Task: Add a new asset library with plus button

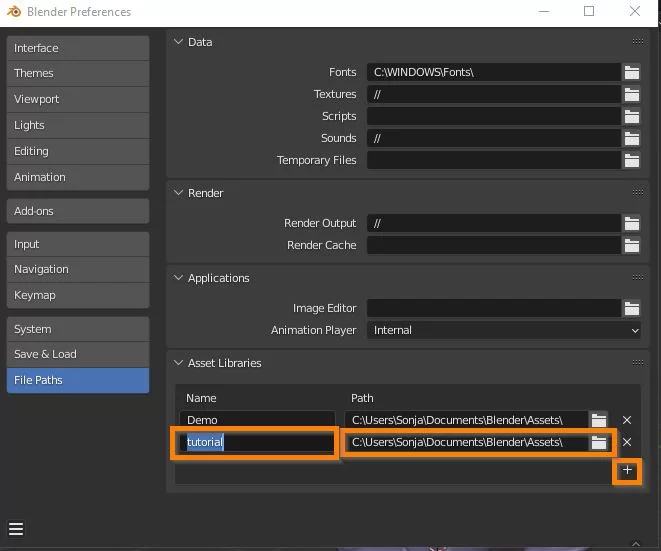Action: (627, 470)
